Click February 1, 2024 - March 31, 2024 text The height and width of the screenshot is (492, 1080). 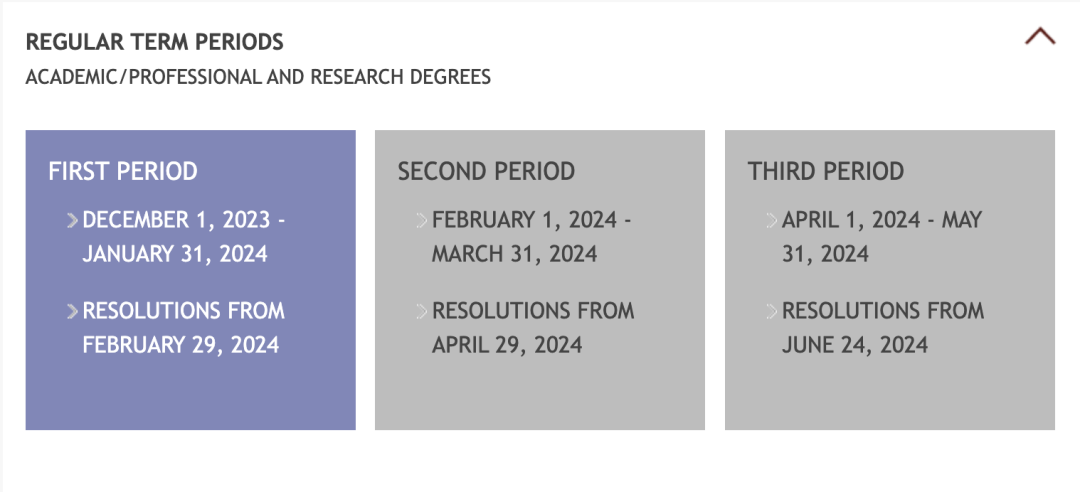click(x=532, y=237)
